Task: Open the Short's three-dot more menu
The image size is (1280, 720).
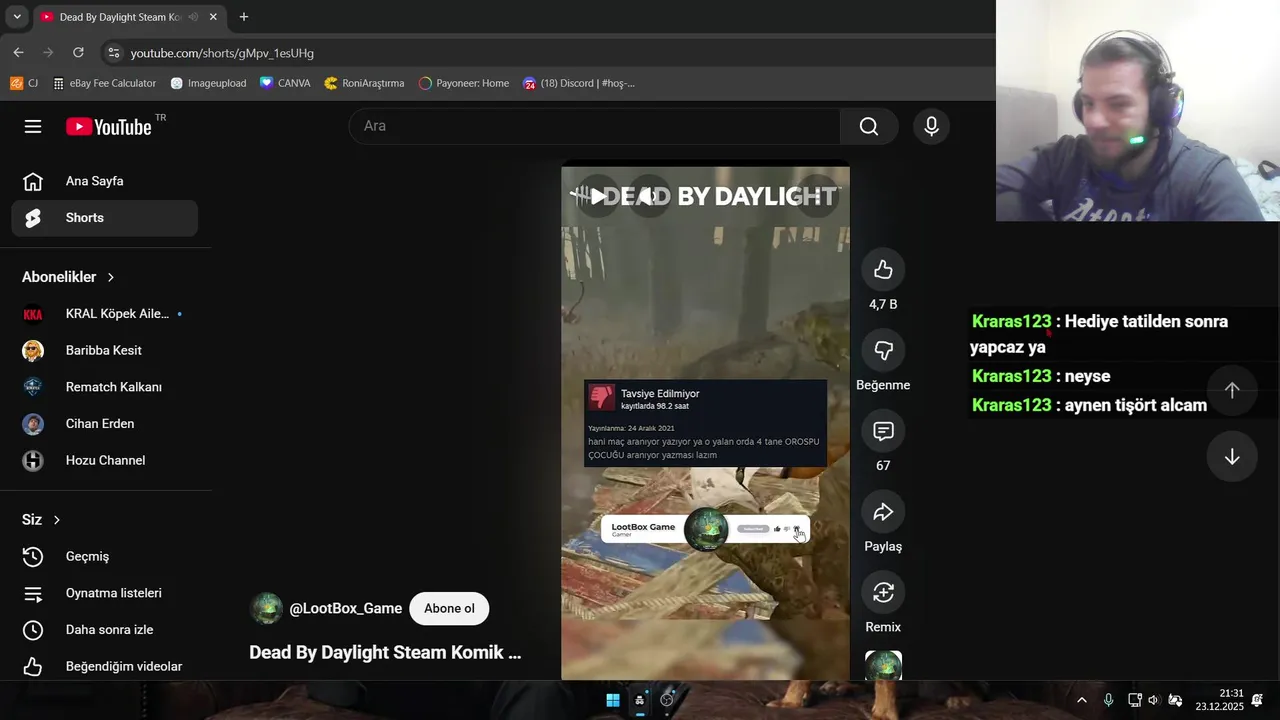Action: point(817,196)
